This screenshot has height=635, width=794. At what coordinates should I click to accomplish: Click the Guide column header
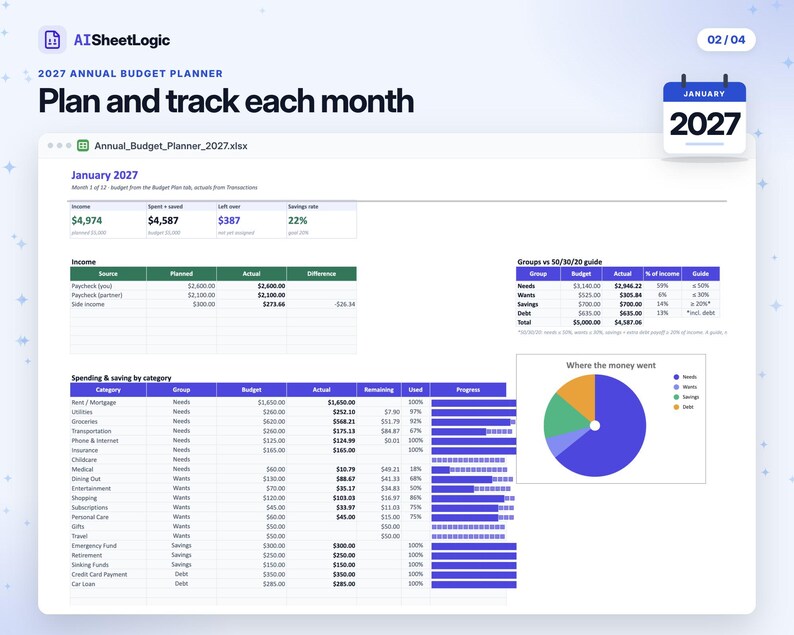click(x=700, y=273)
